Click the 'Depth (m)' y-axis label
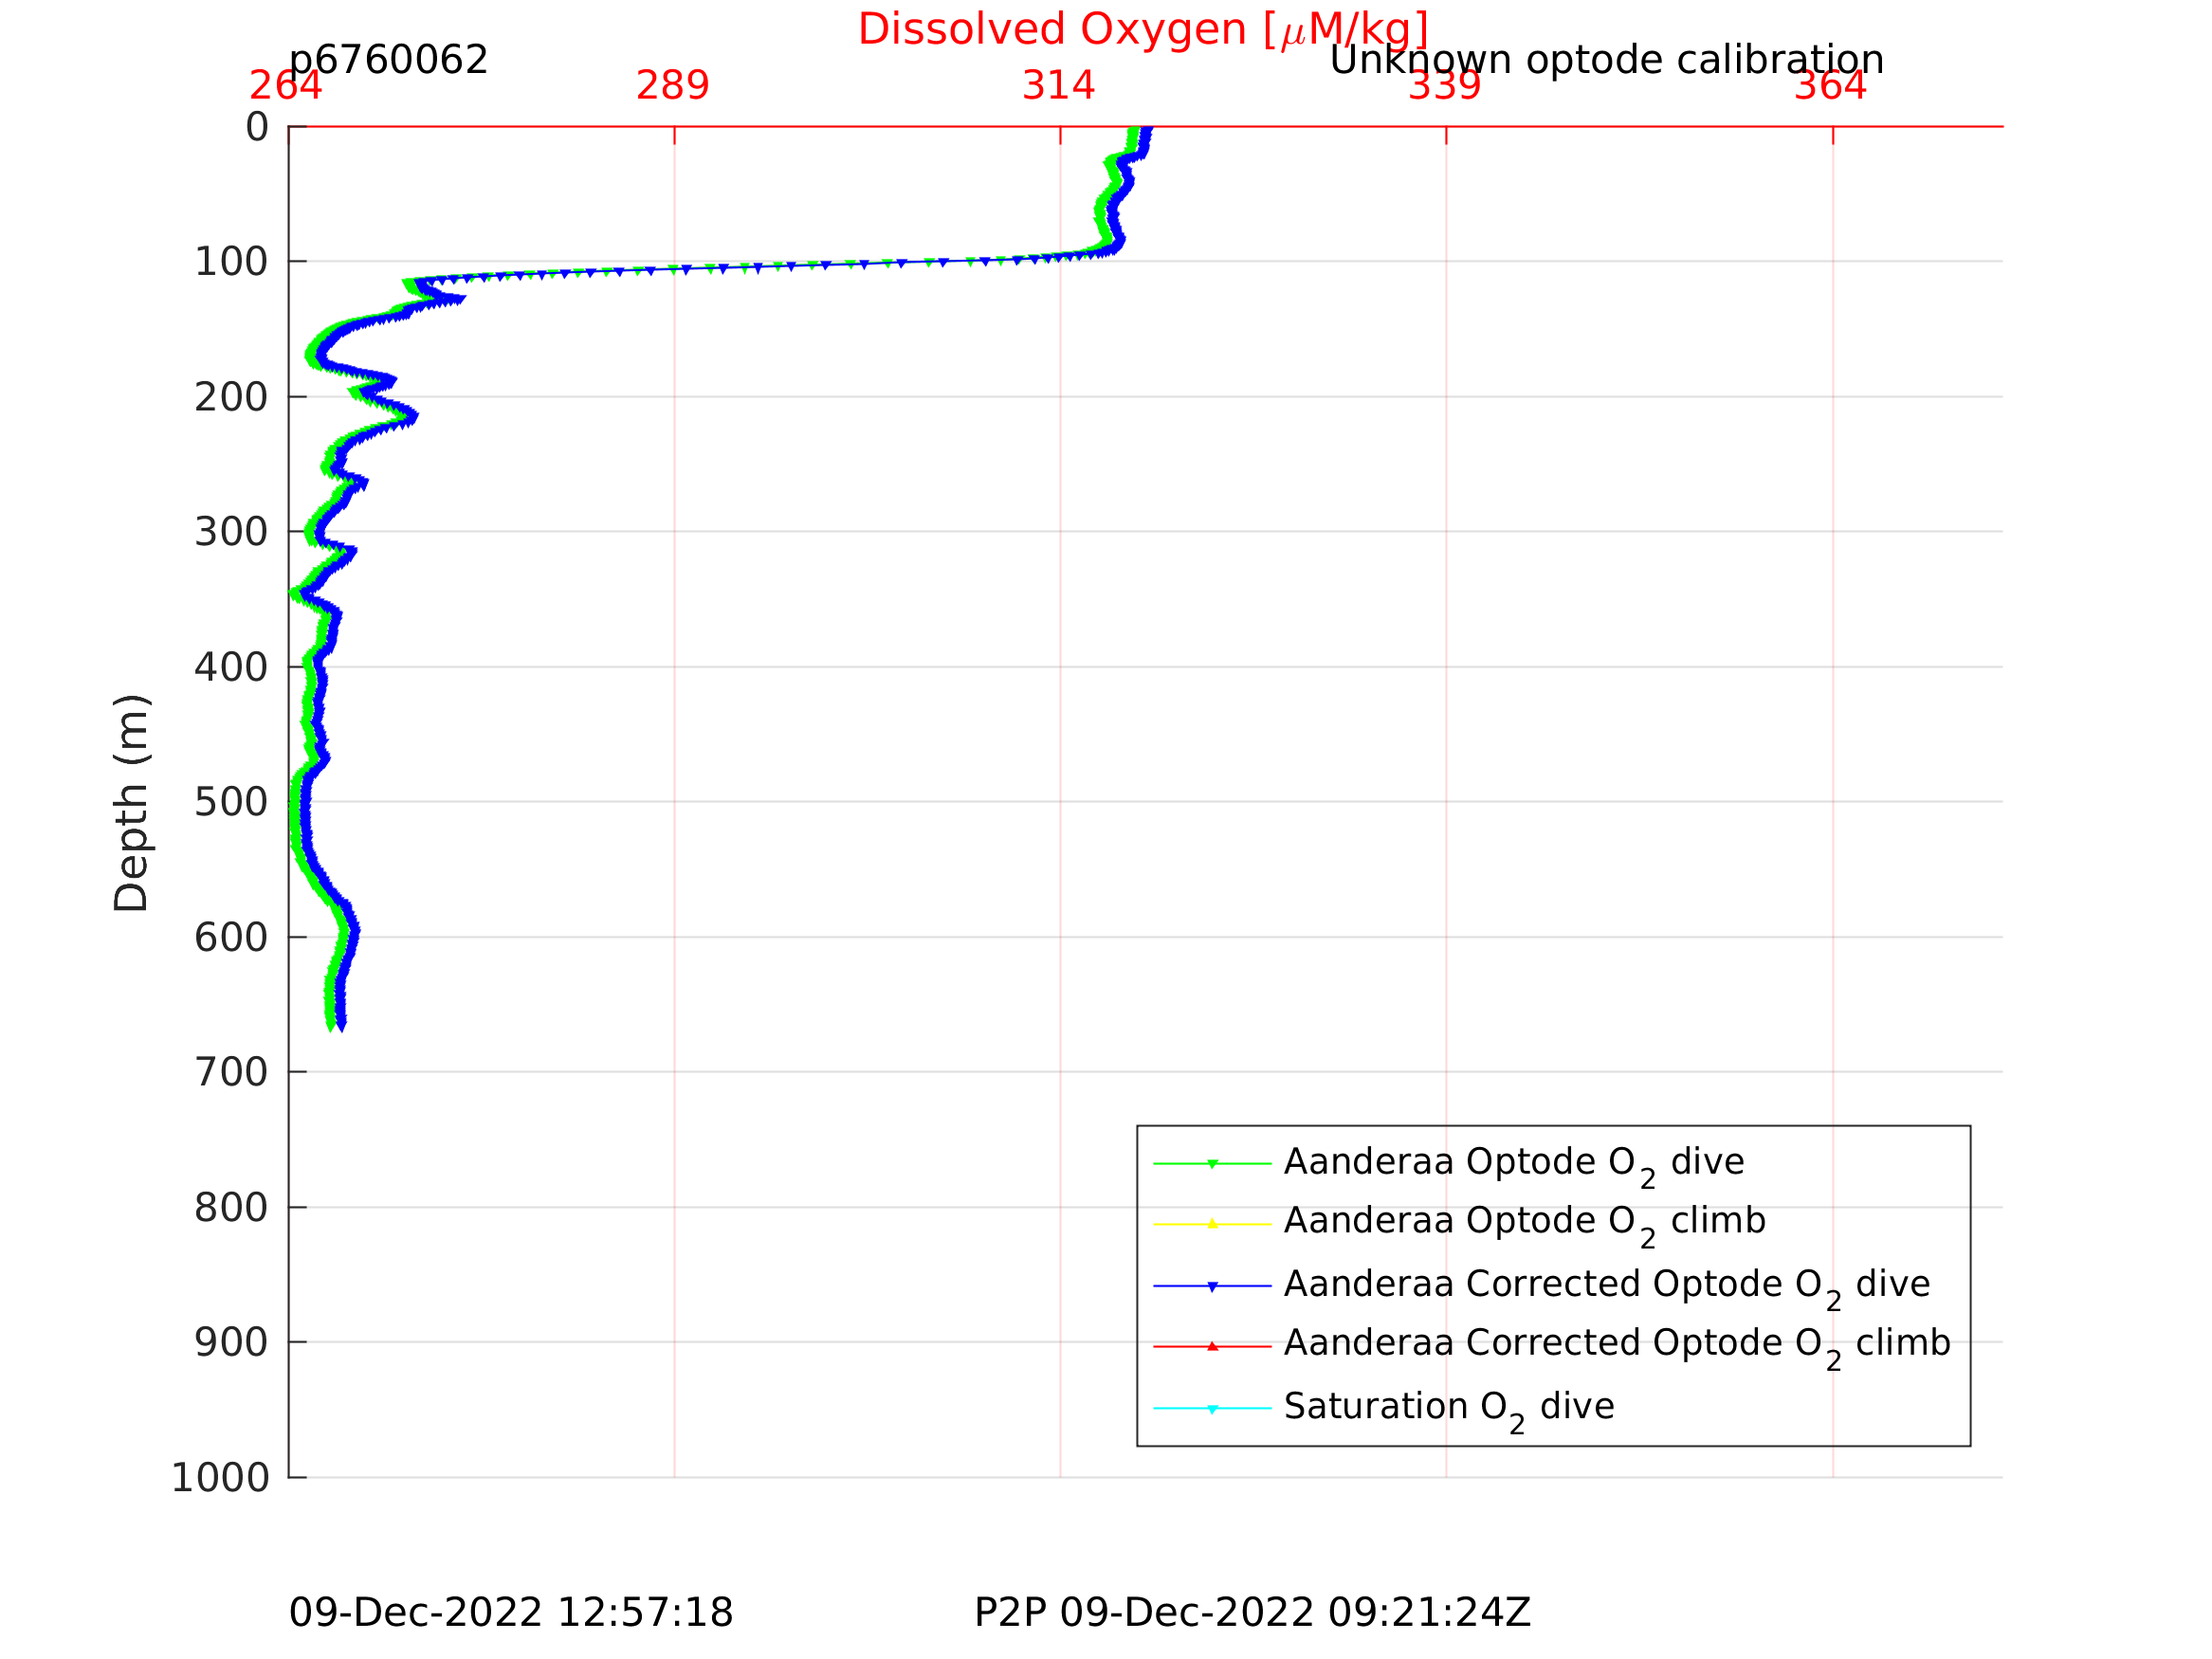Image resolution: width=2212 pixels, height=1659 pixels. [x=132, y=802]
